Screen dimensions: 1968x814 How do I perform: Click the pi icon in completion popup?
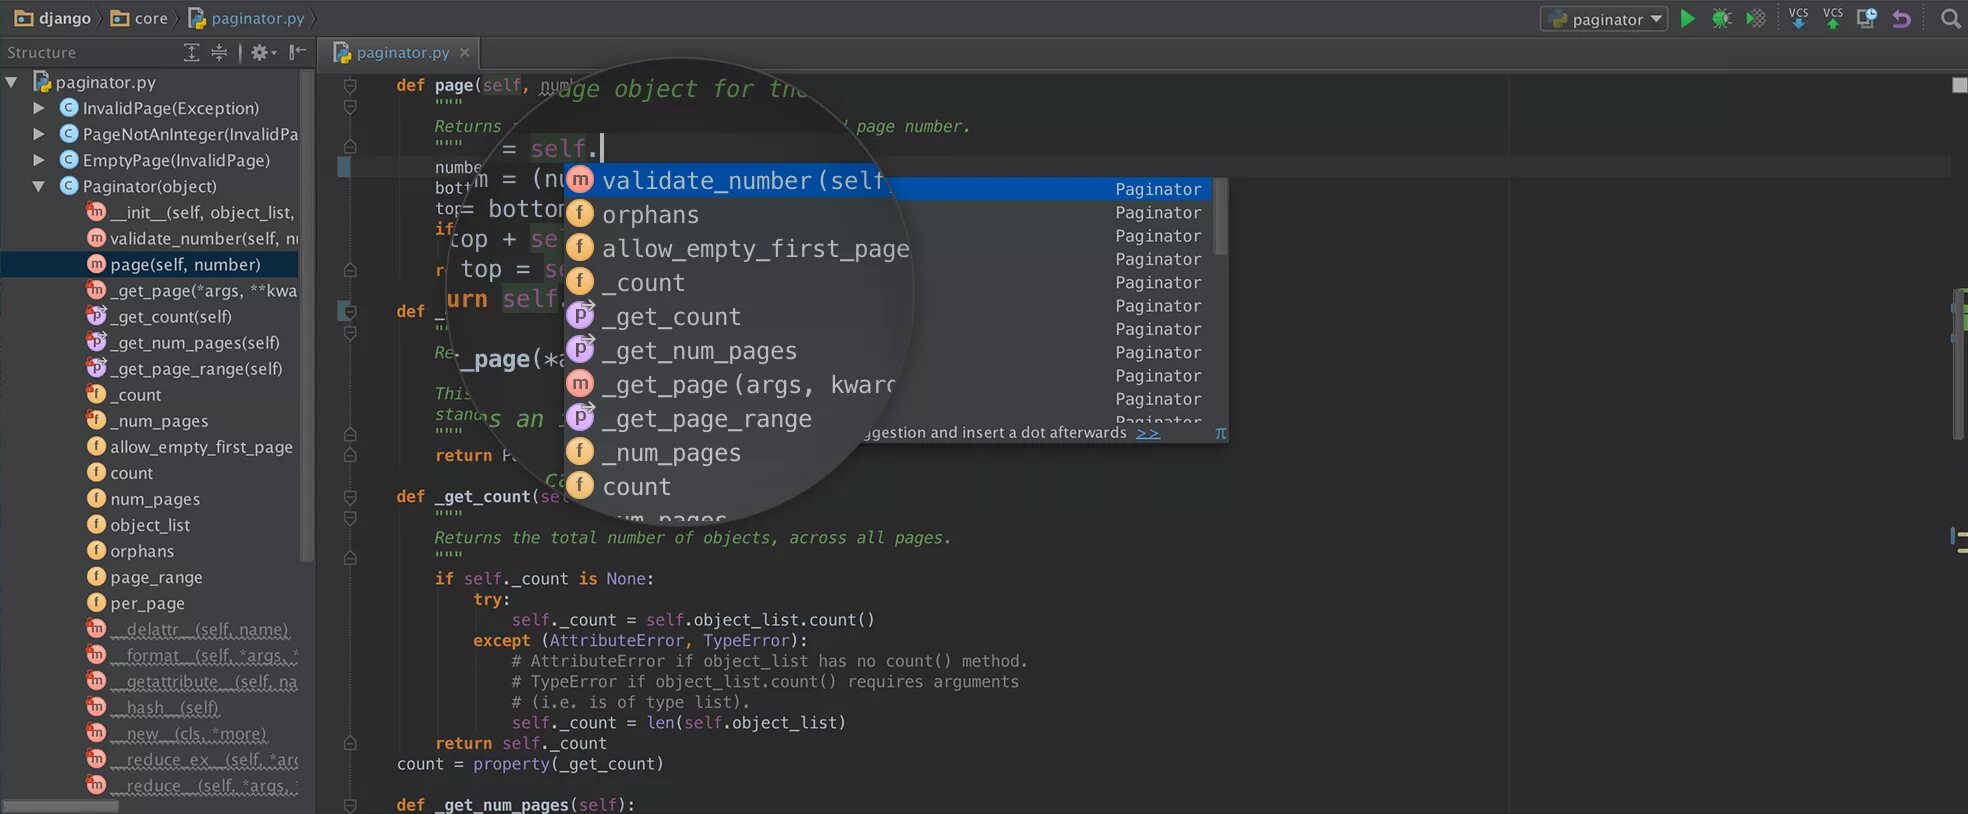tap(1220, 433)
